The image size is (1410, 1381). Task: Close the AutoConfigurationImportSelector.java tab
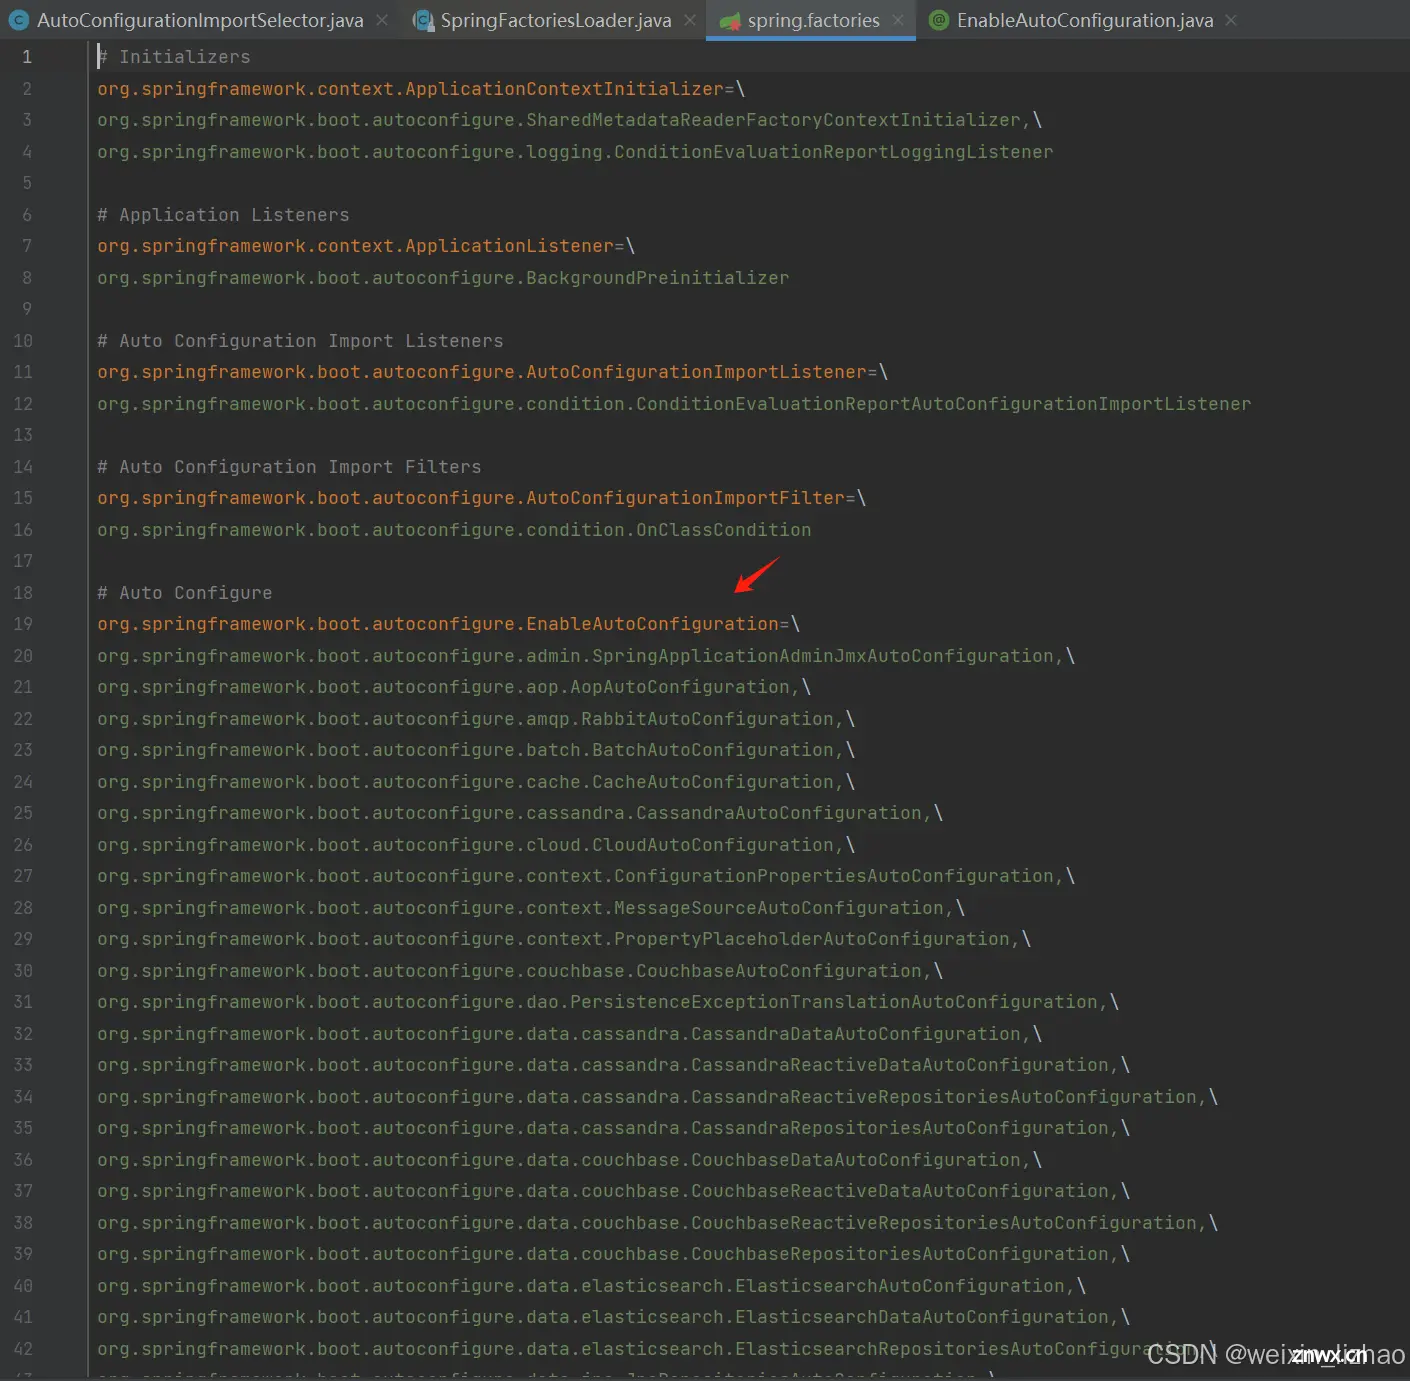pyautogui.click(x=382, y=20)
